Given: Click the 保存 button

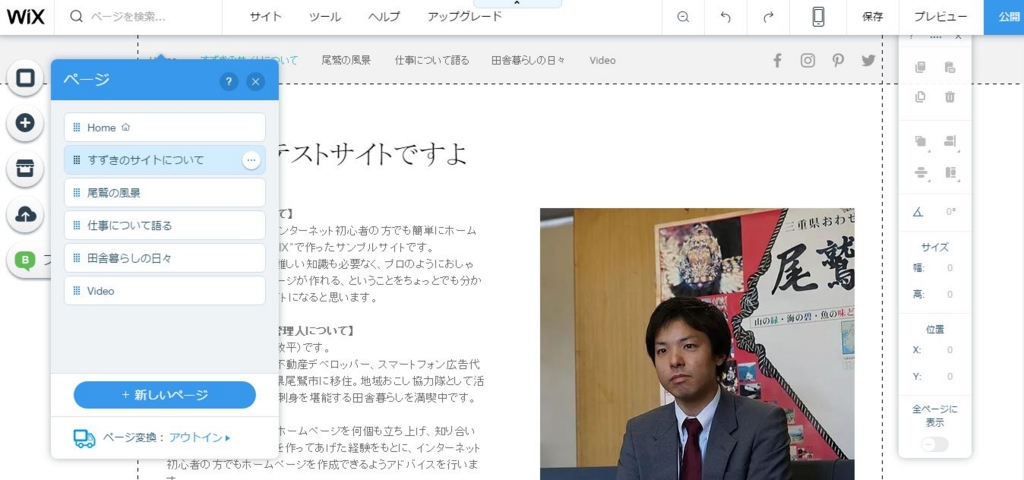Looking at the screenshot, I should click(x=872, y=17).
